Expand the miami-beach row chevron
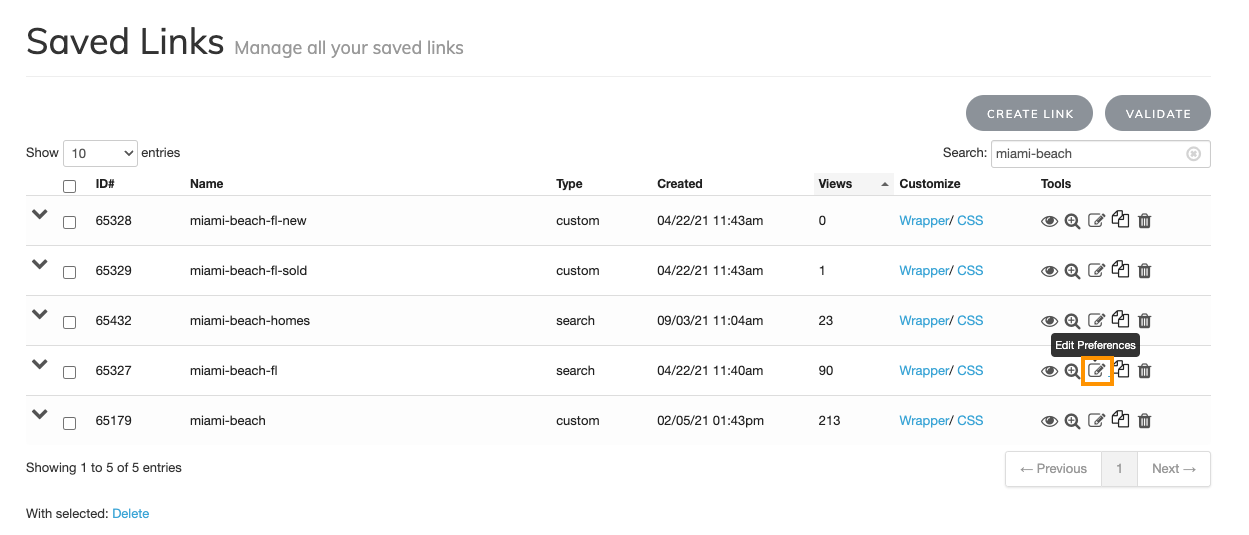1249x535 pixels. (40, 414)
